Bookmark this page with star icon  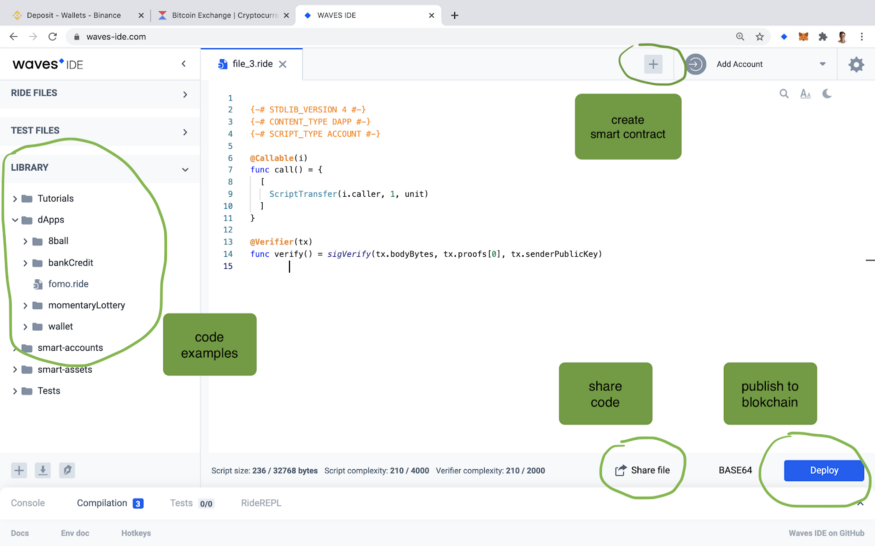click(x=759, y=37)
